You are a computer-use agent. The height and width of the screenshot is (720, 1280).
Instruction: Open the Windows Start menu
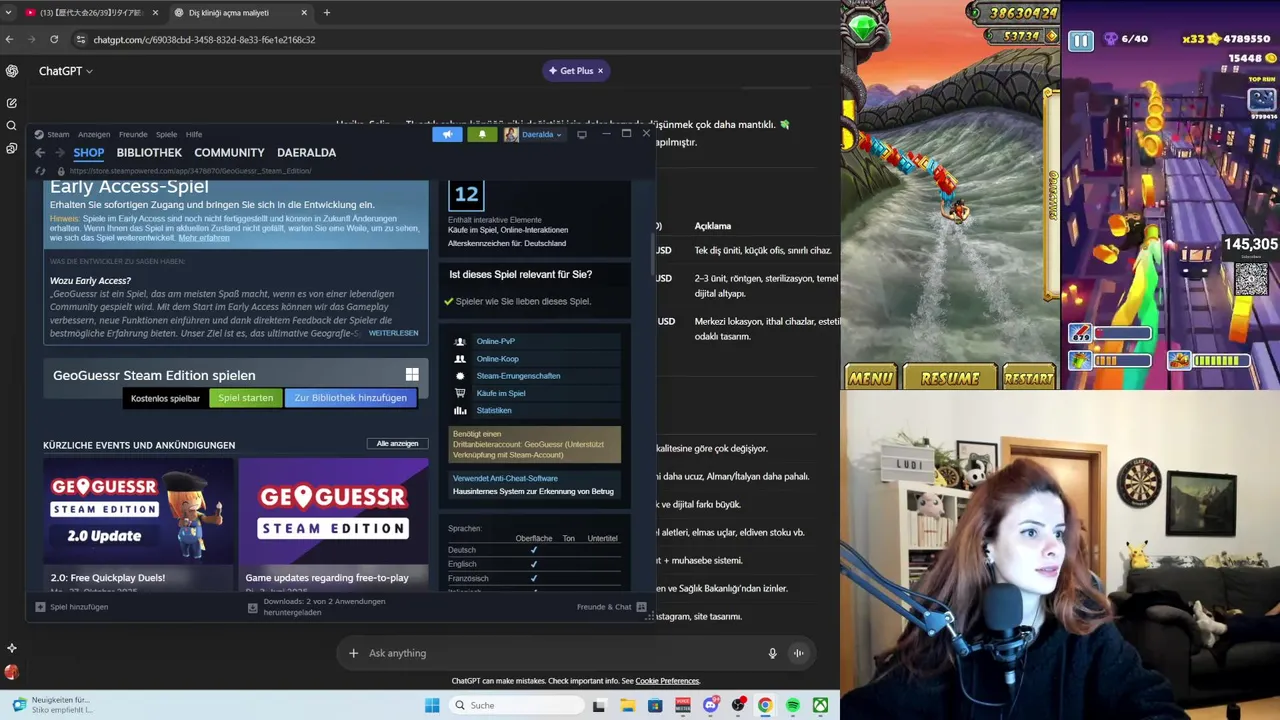click(x=432, y=705)
